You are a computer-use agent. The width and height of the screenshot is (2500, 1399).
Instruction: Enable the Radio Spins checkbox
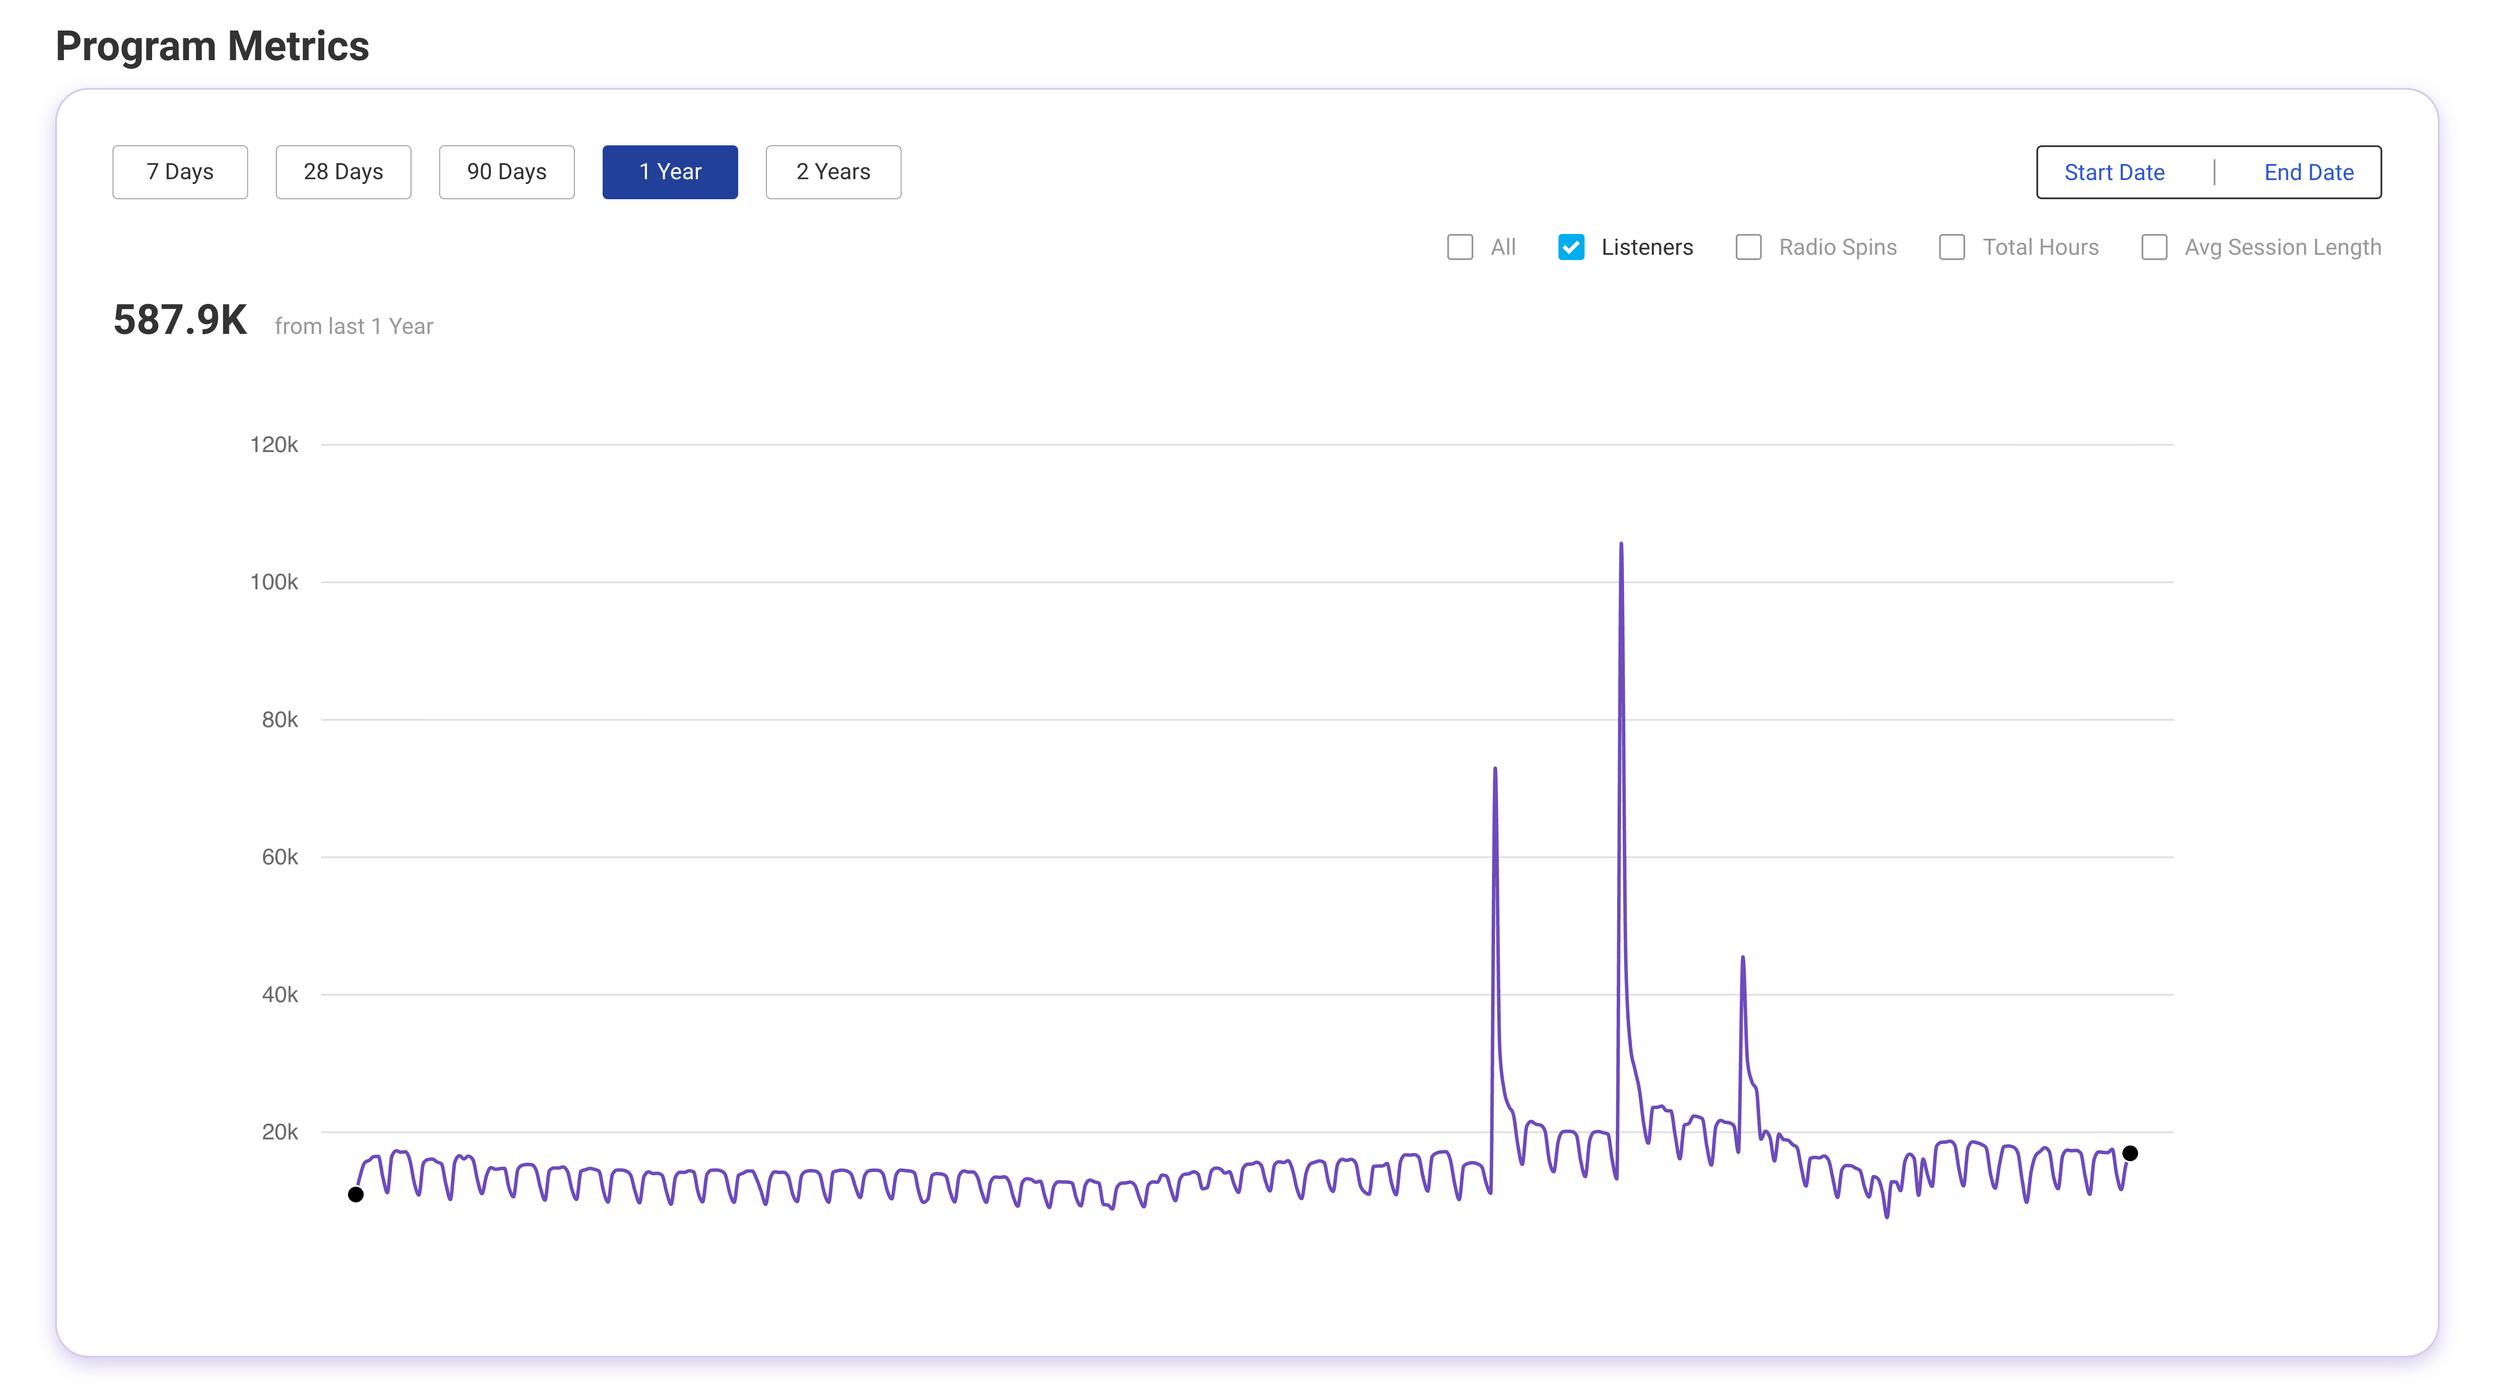pyautogui.click(x=1748, y=247)
